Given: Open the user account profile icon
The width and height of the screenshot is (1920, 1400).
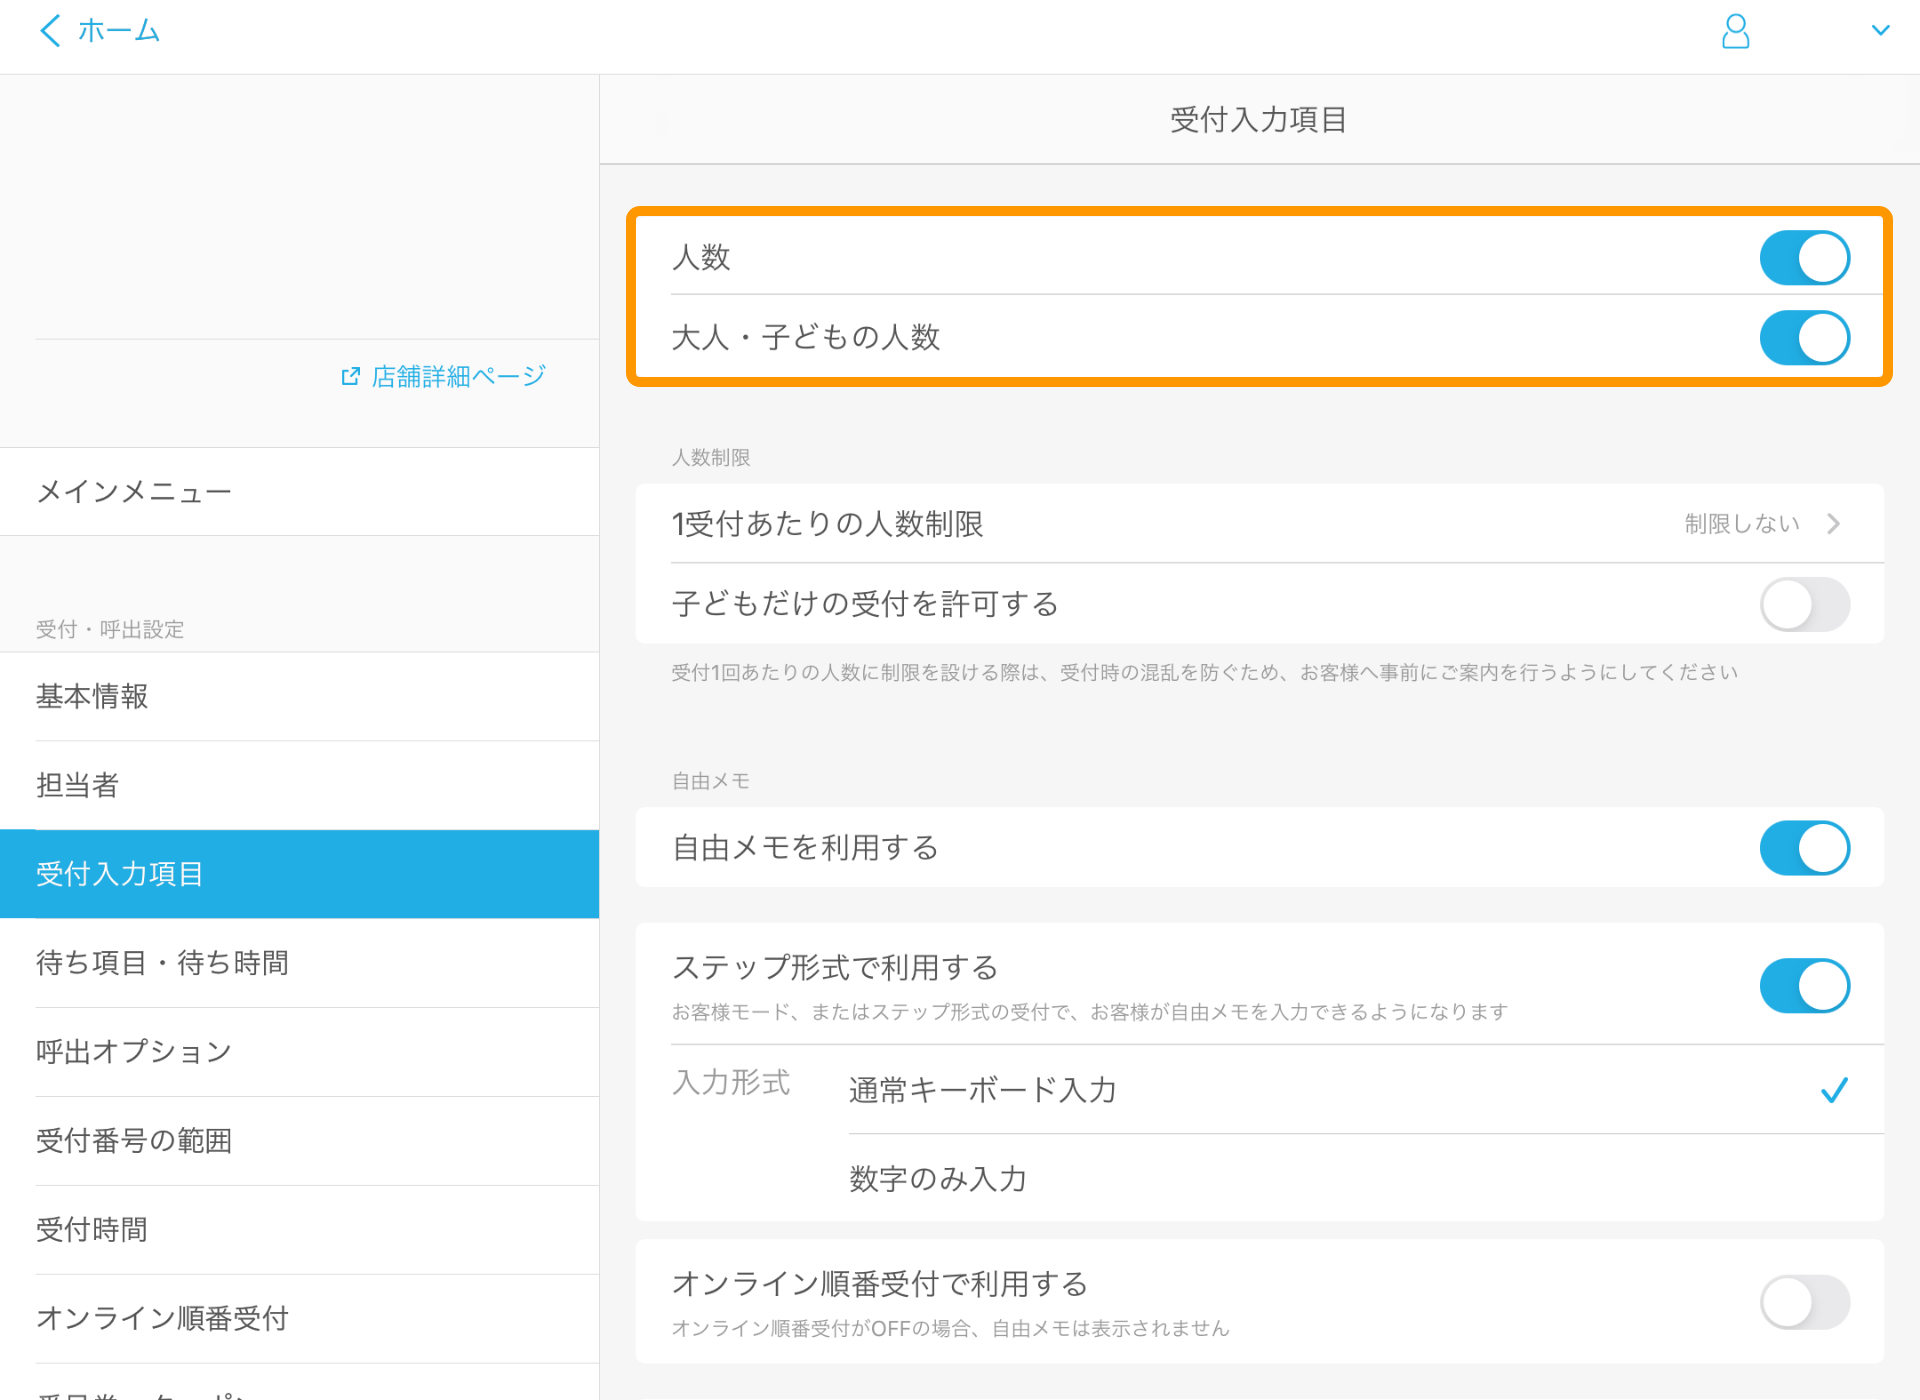Looking at the screenshot, I should (x=1736, y=31).
